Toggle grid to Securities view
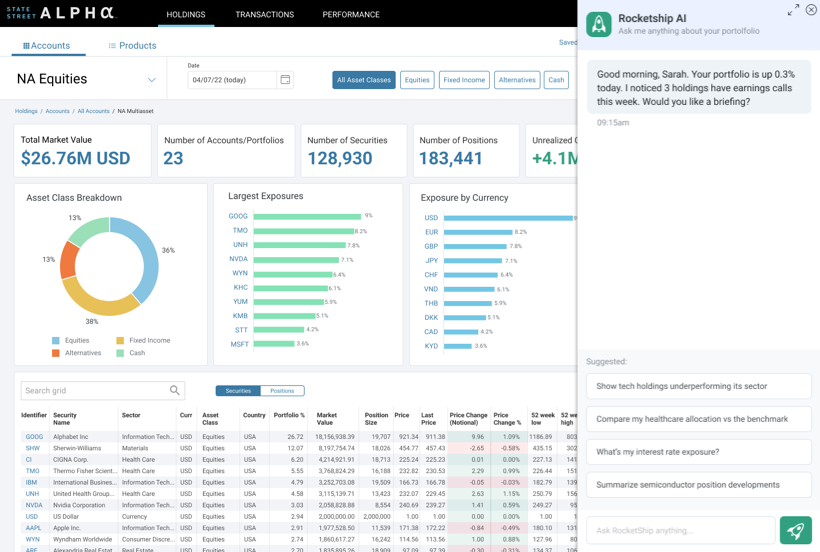This screenshot has width=820, height=552. (238, 391)
